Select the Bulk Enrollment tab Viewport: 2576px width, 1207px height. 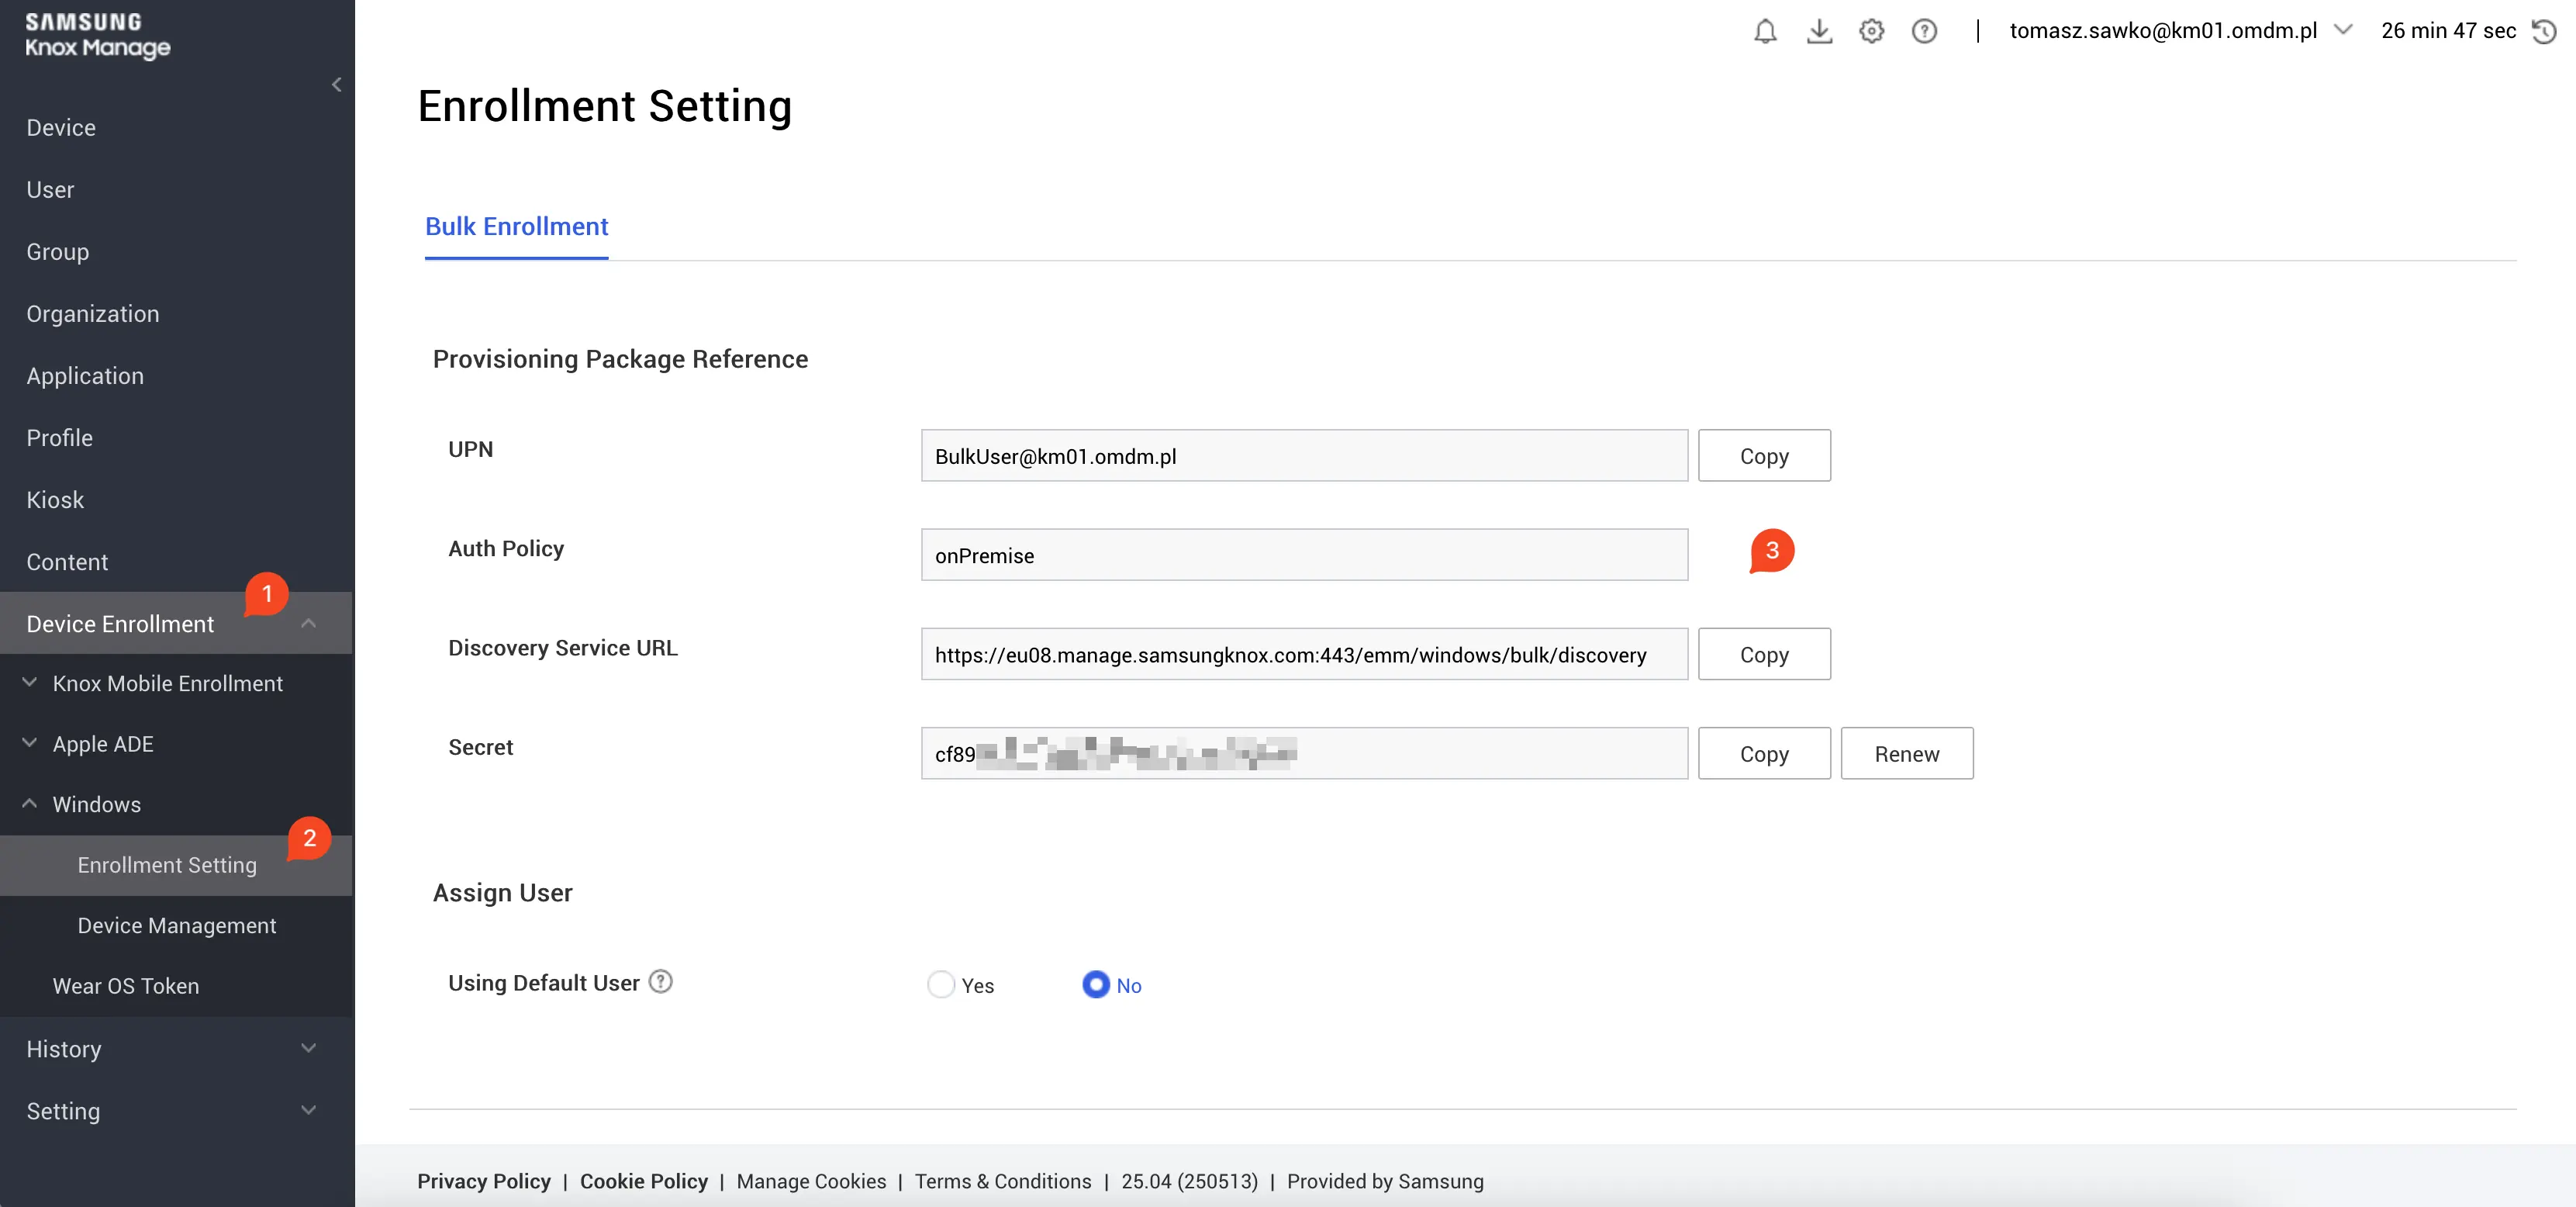[516, 227]
